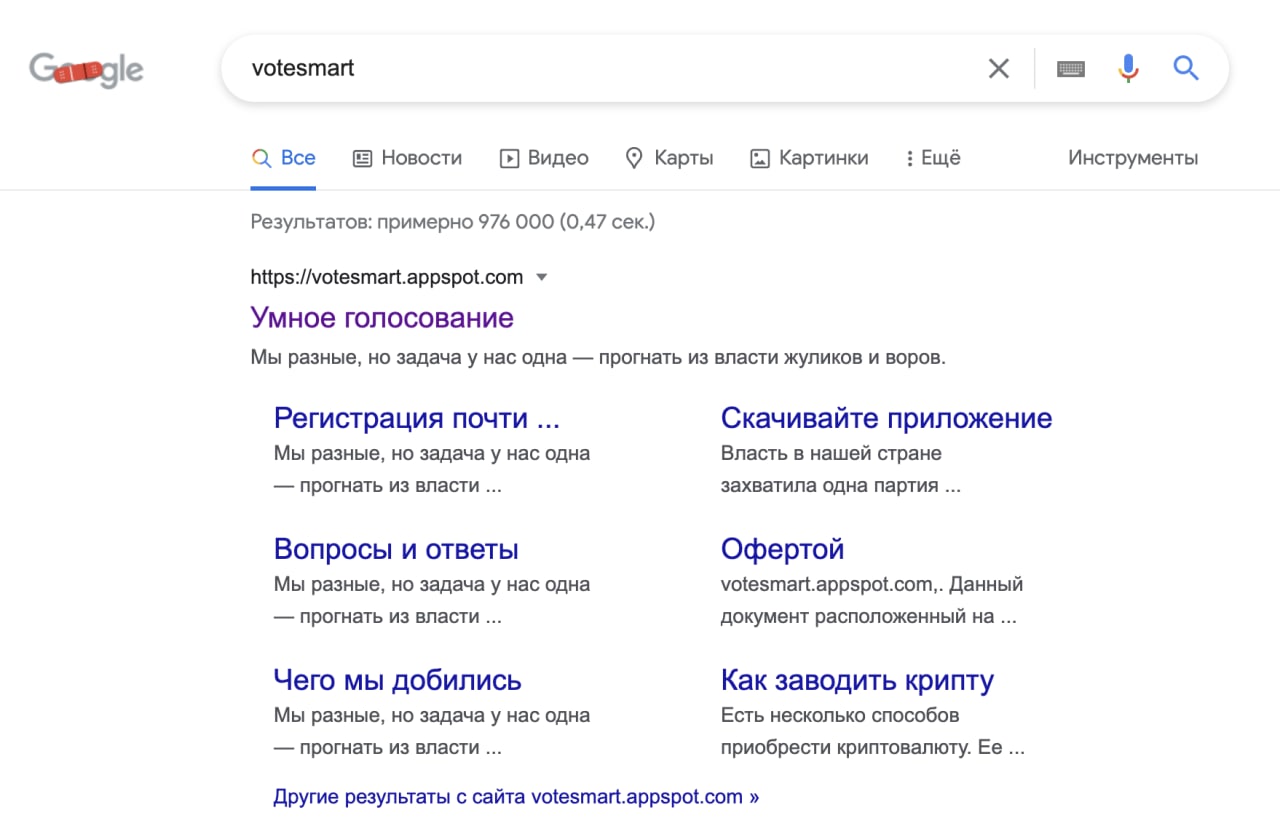The image size is (1280, 834).
Task: Click Другие результаты с сайта votesmart.appspot.com
Action: [516, 797]
